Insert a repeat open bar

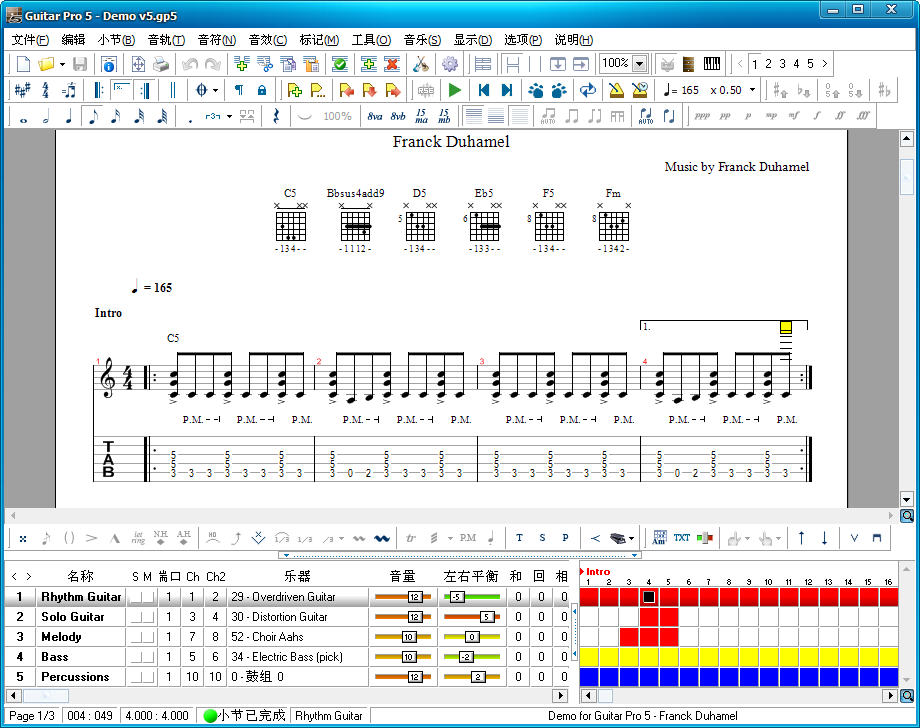(98, 90)
